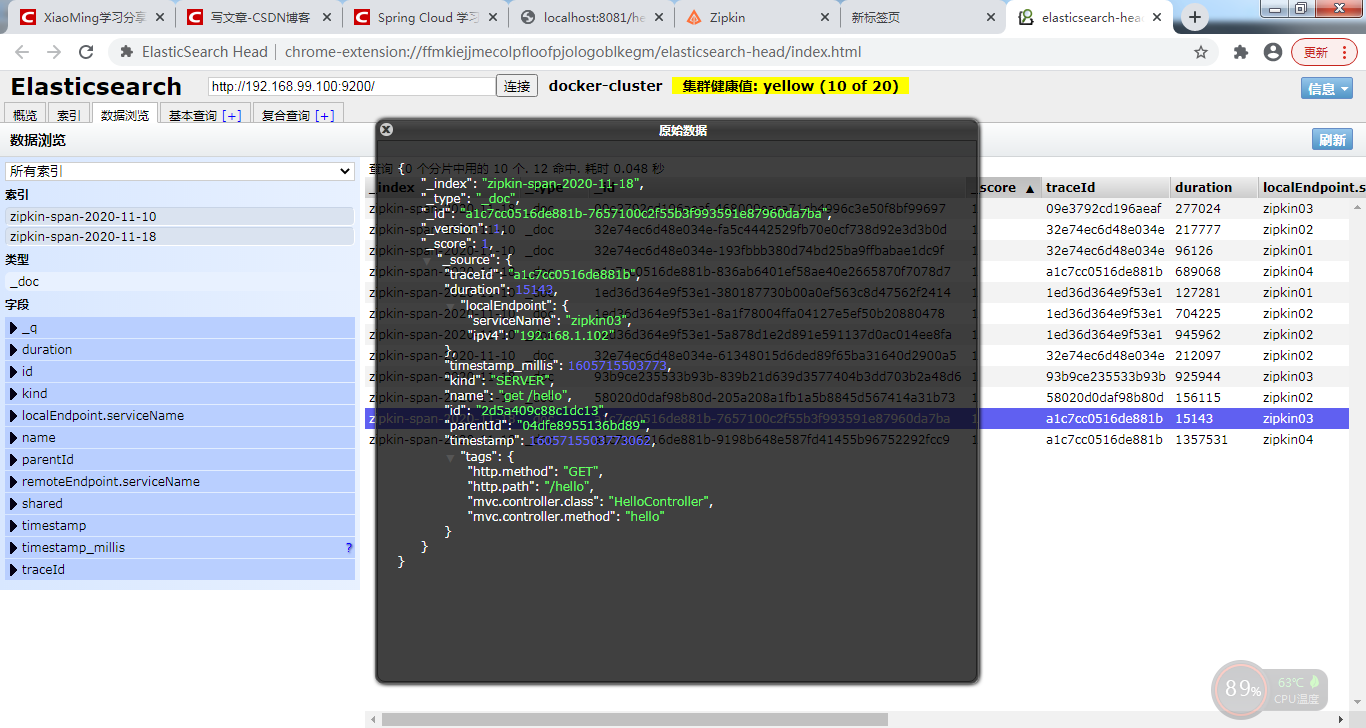1366x728 pixels.
Task: Click the 集群健康值 yellow health status
Action: (790, 86)
